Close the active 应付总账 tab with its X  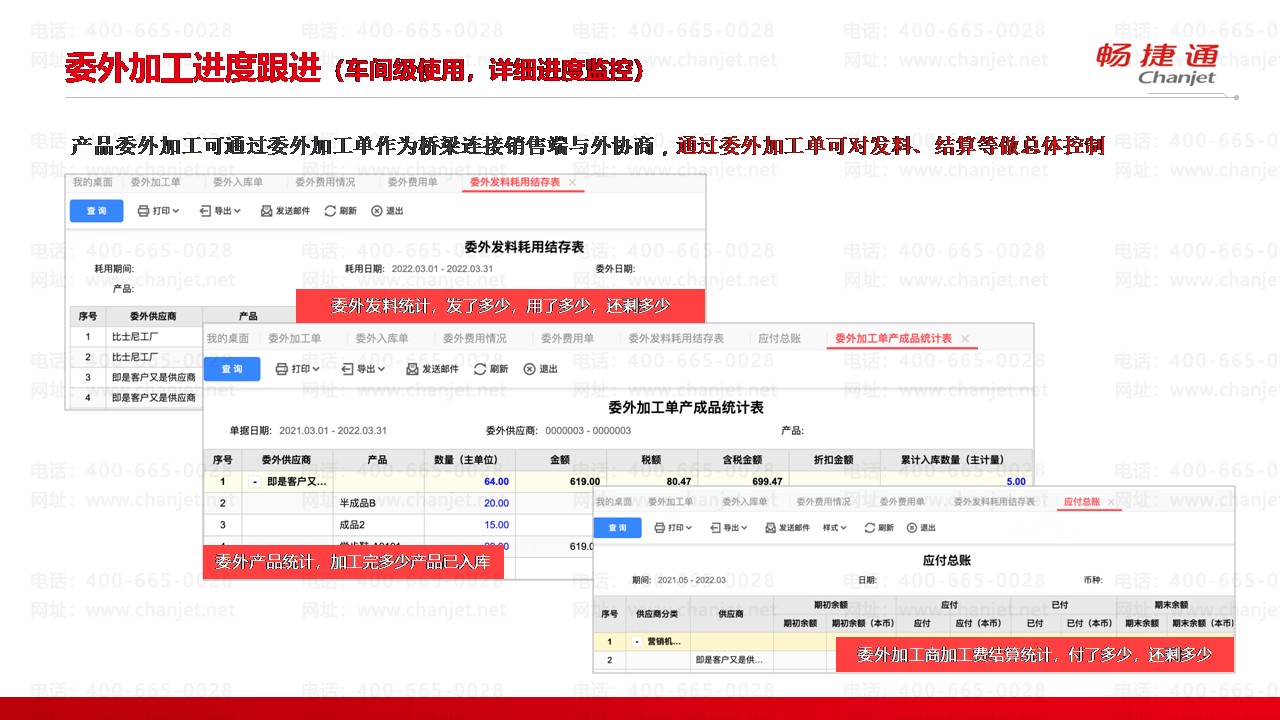tap(1111, 502)
